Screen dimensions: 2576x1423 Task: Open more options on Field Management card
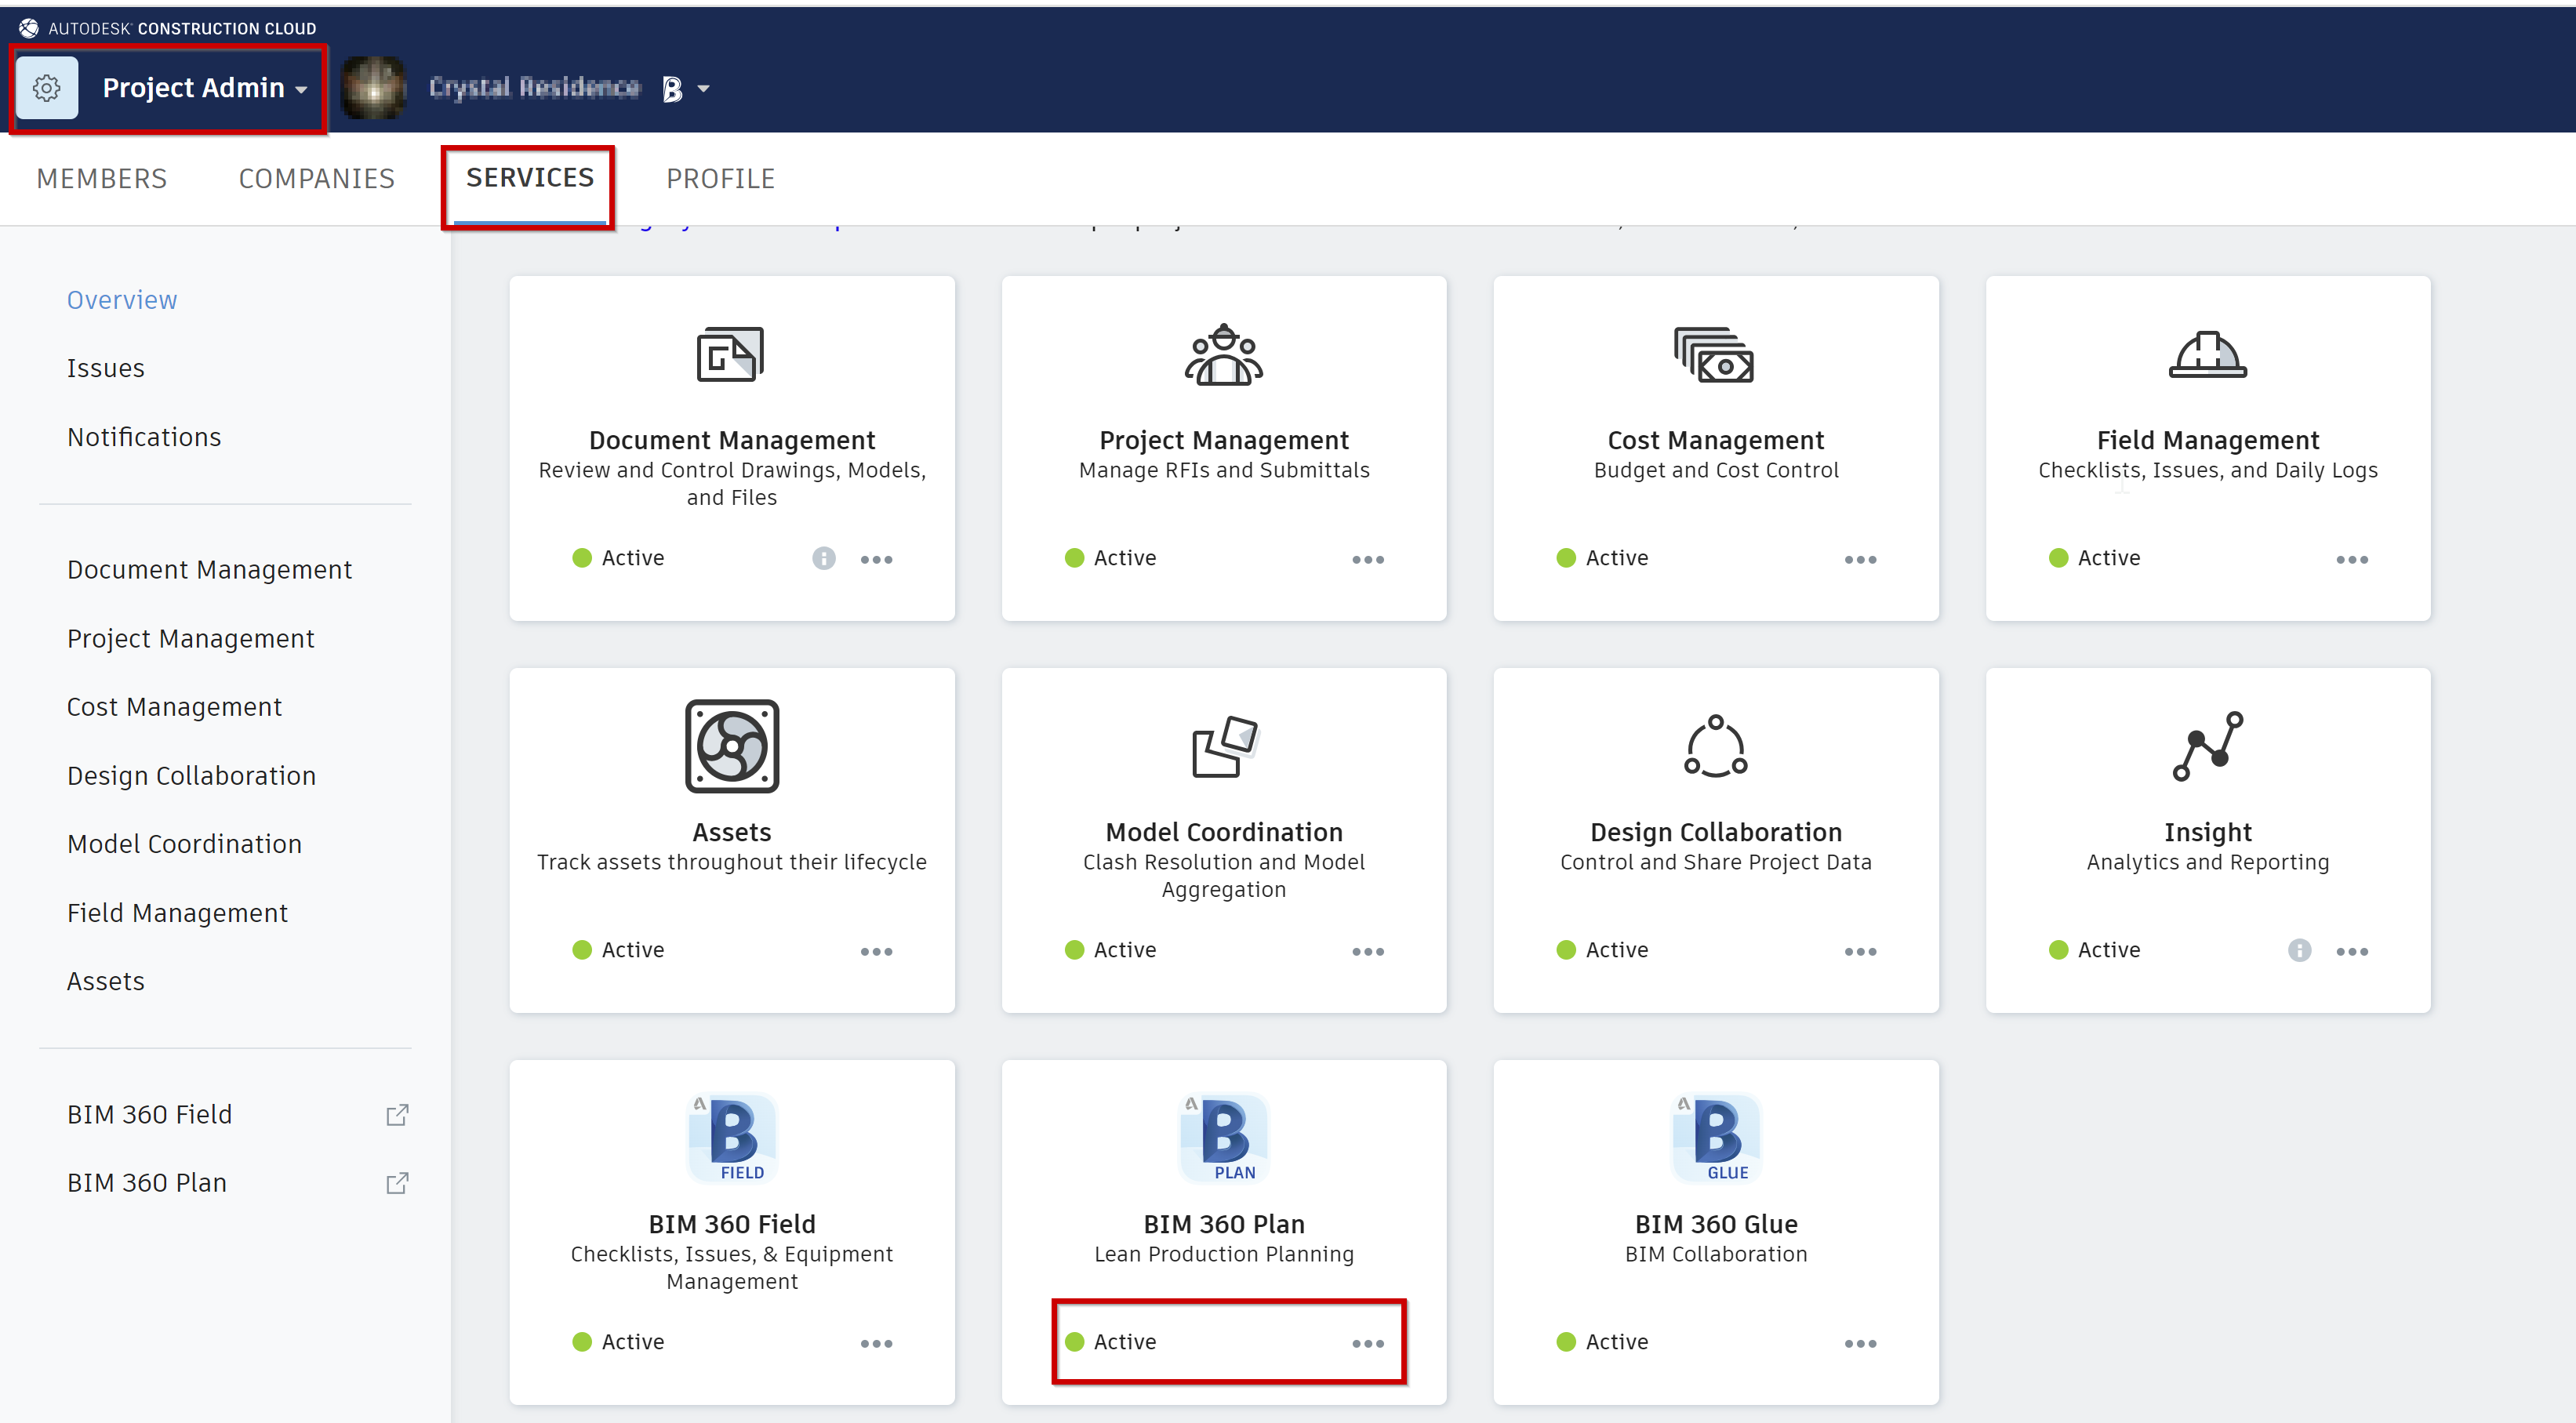point(2353,559)
